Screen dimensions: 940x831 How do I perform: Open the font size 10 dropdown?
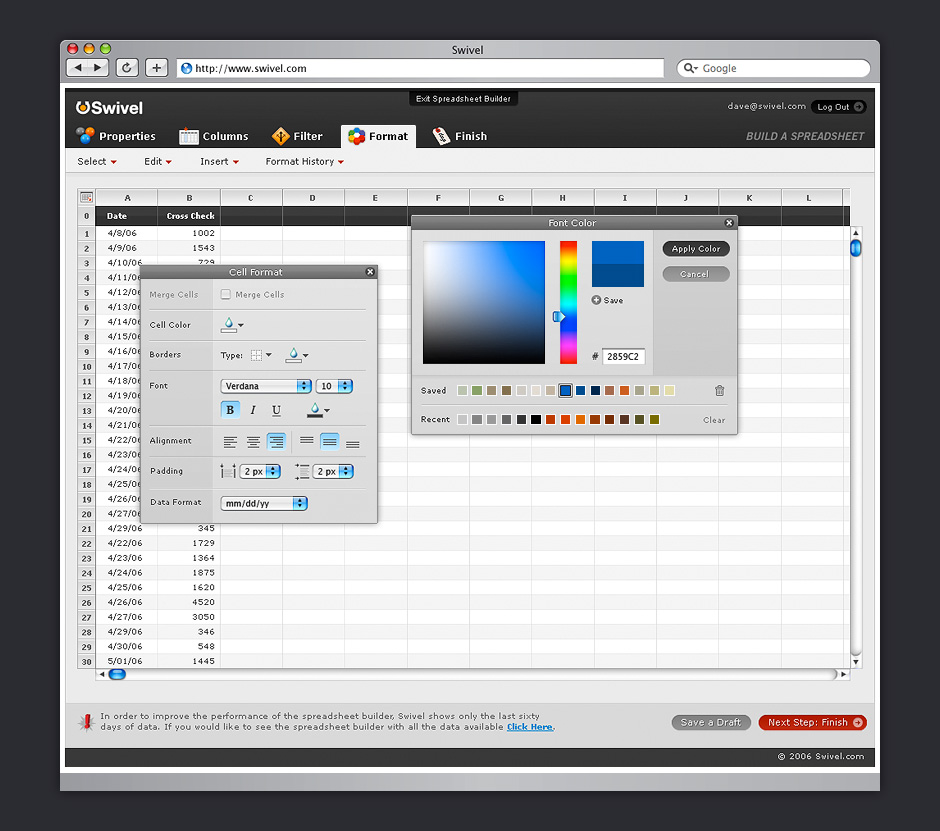tap(334, 386)
